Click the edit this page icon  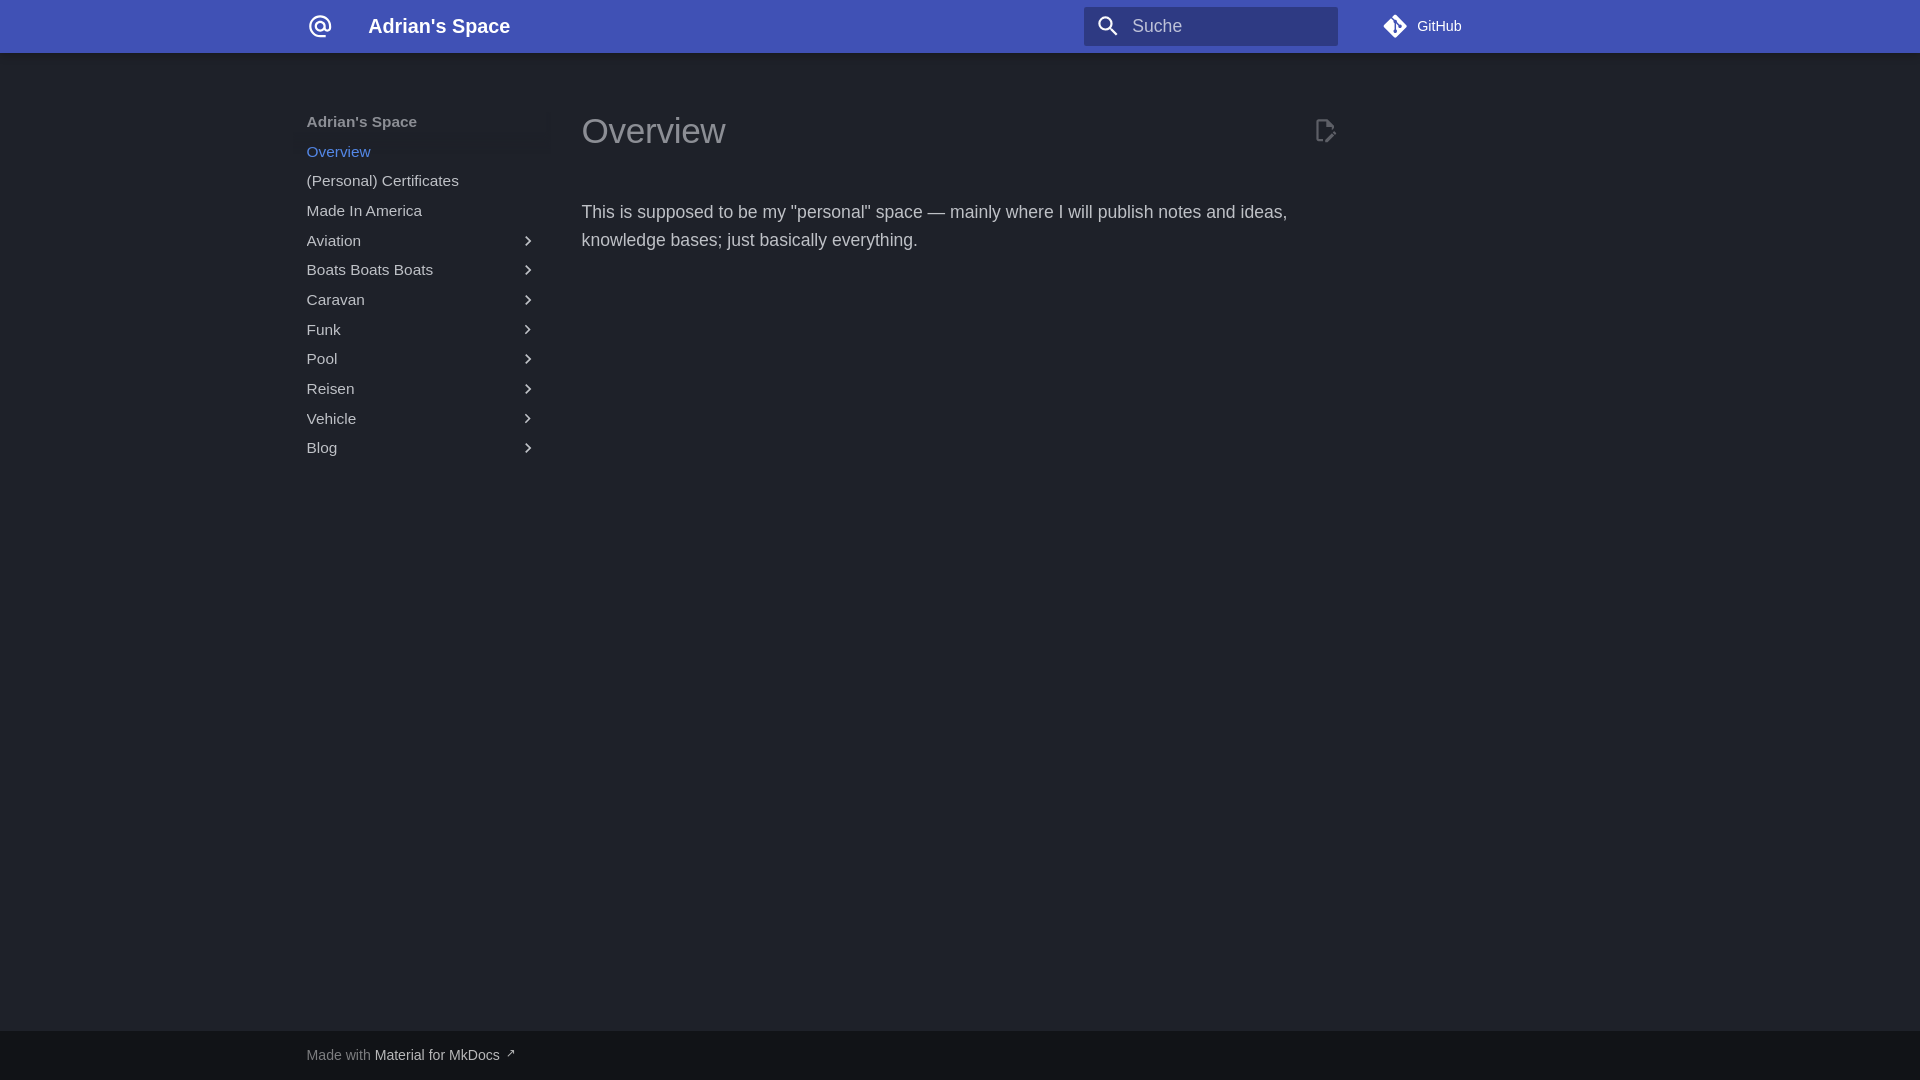click(x=1325, y=130)
